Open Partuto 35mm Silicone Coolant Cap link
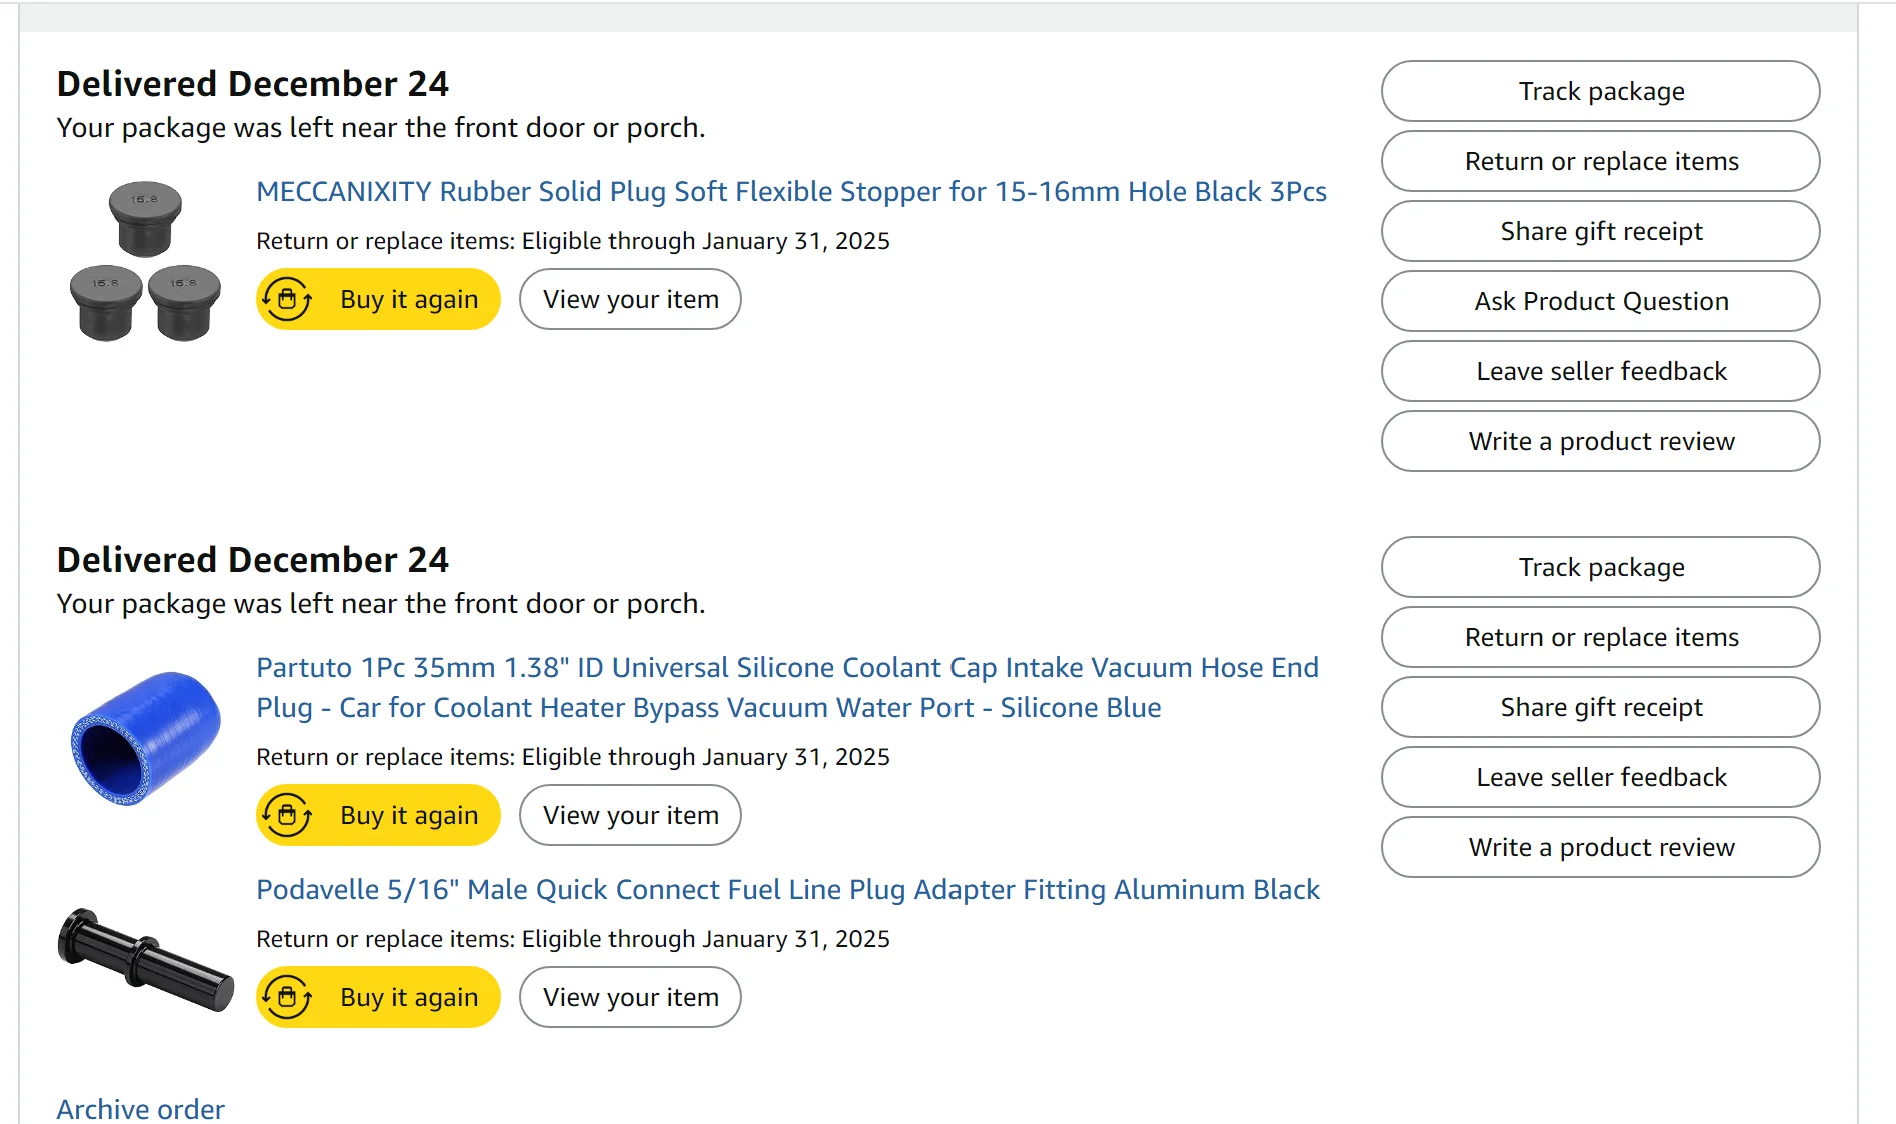The width and height of the screenshot is (1896, 1124). (x=787, y=687)
